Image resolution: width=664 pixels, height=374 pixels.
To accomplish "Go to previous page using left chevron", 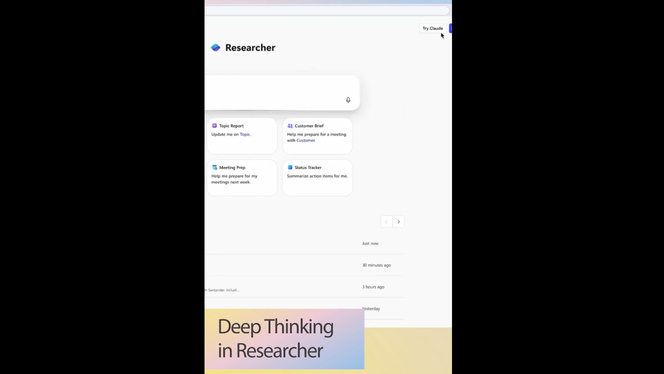I will coord(386,222).
